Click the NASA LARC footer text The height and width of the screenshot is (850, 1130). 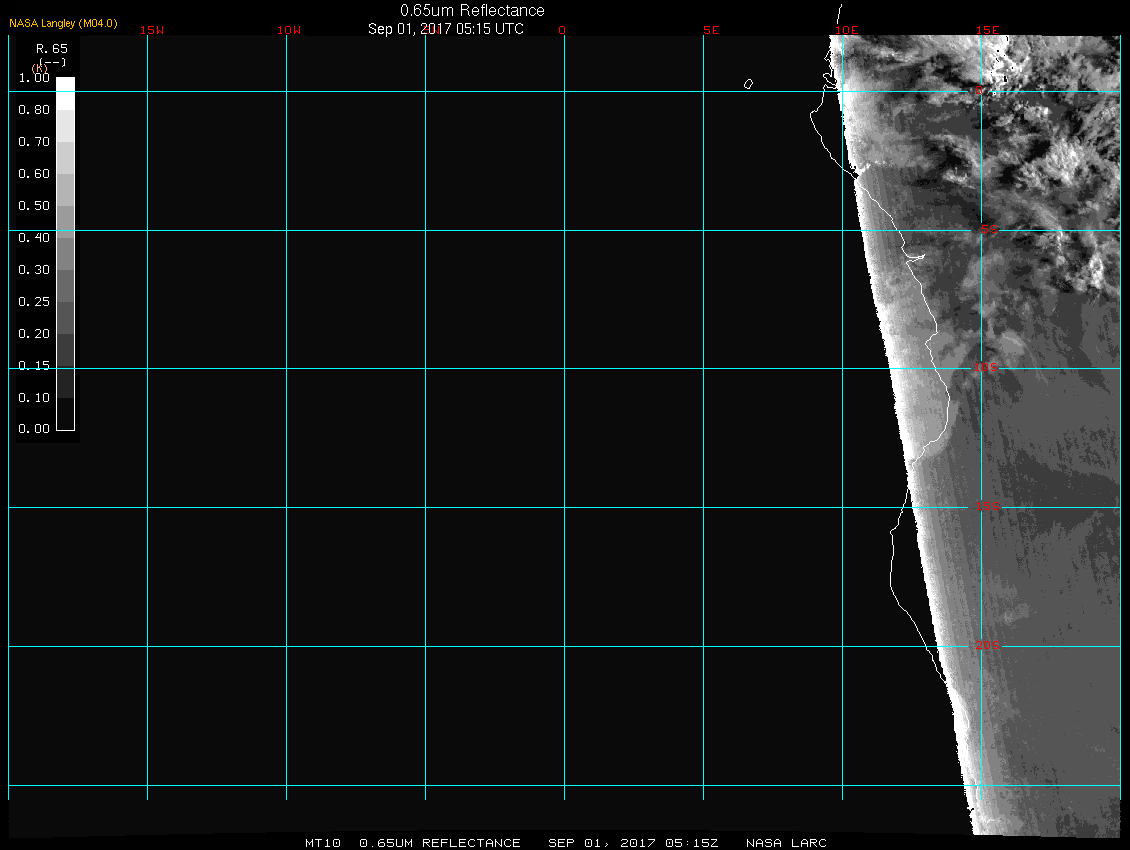pos(786,843)
